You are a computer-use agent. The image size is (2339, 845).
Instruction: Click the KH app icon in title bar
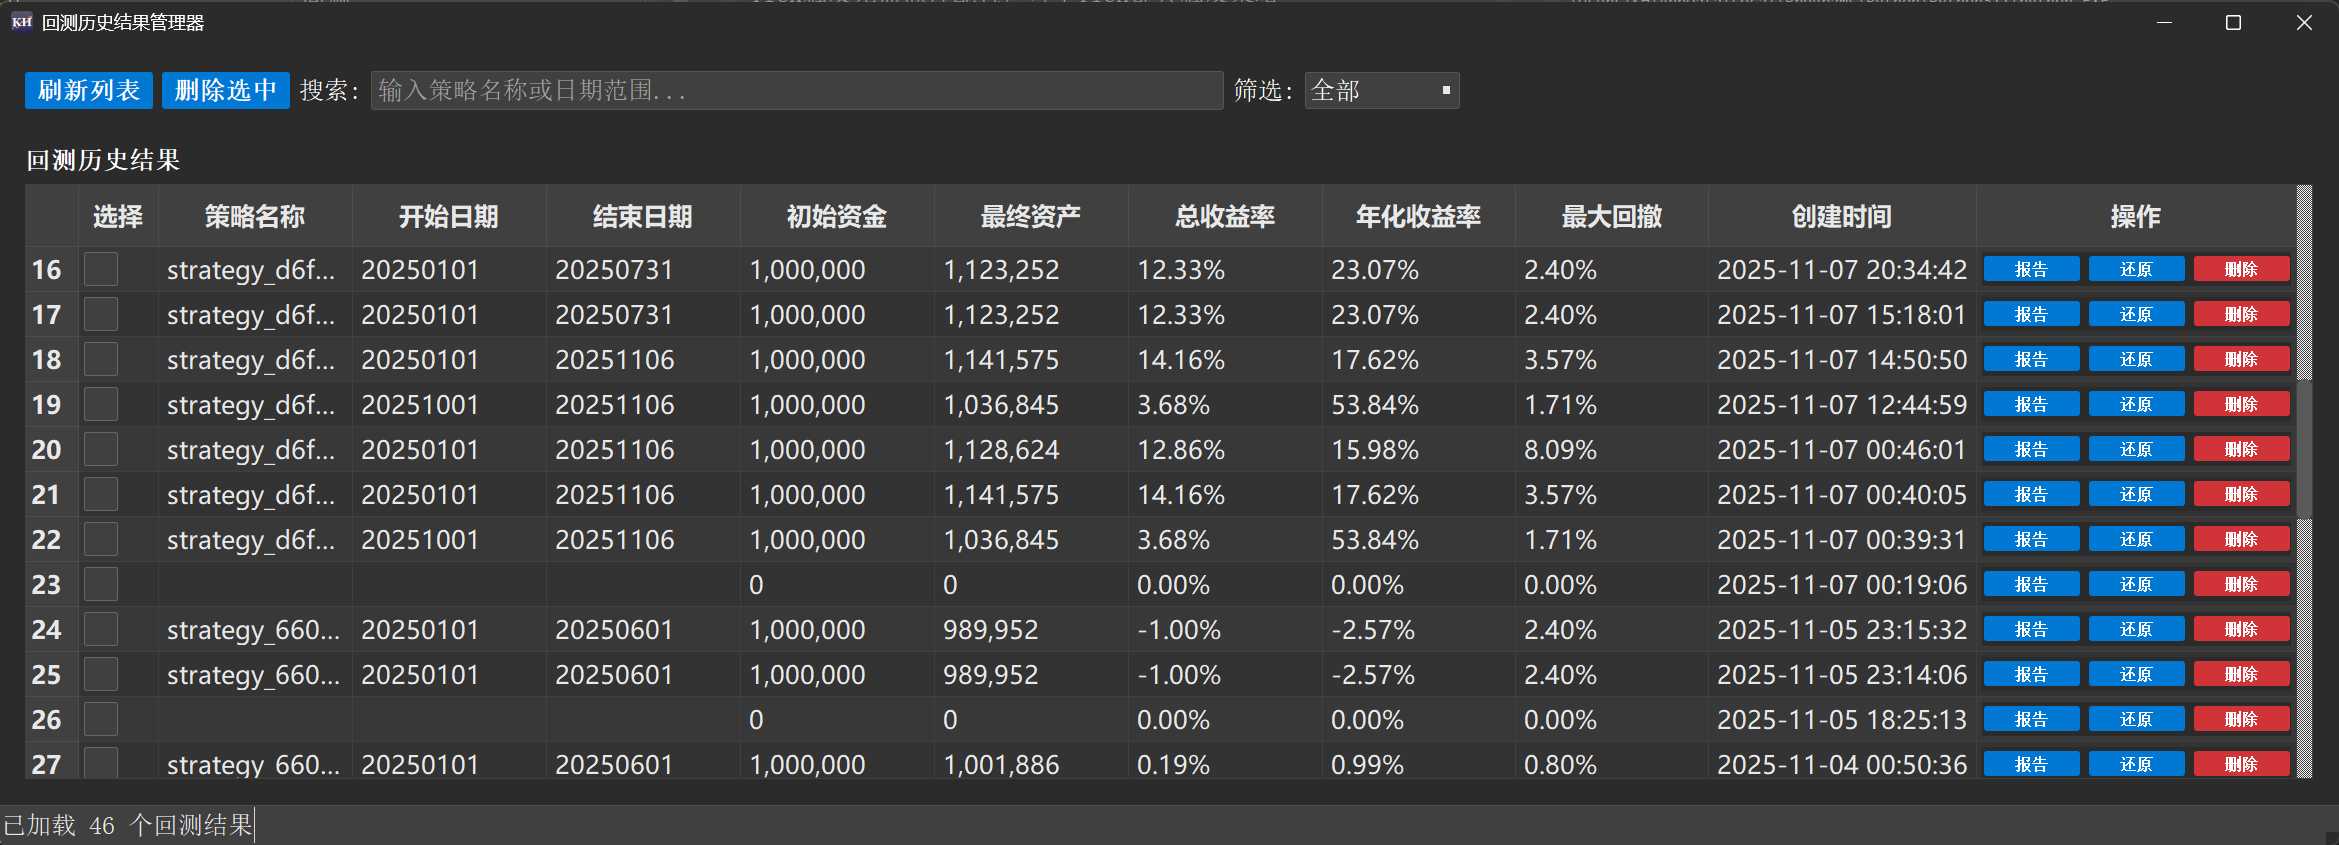point(21,22)
